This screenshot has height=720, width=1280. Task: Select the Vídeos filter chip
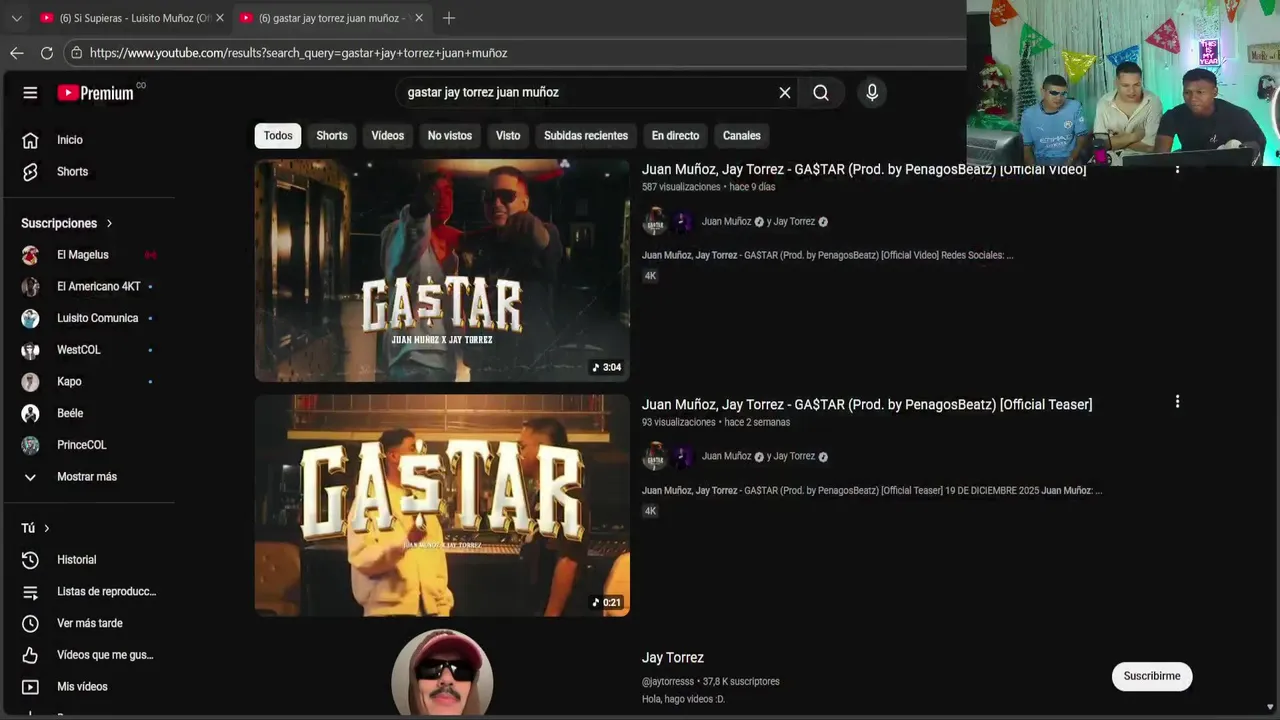click(x=388, y=136)
